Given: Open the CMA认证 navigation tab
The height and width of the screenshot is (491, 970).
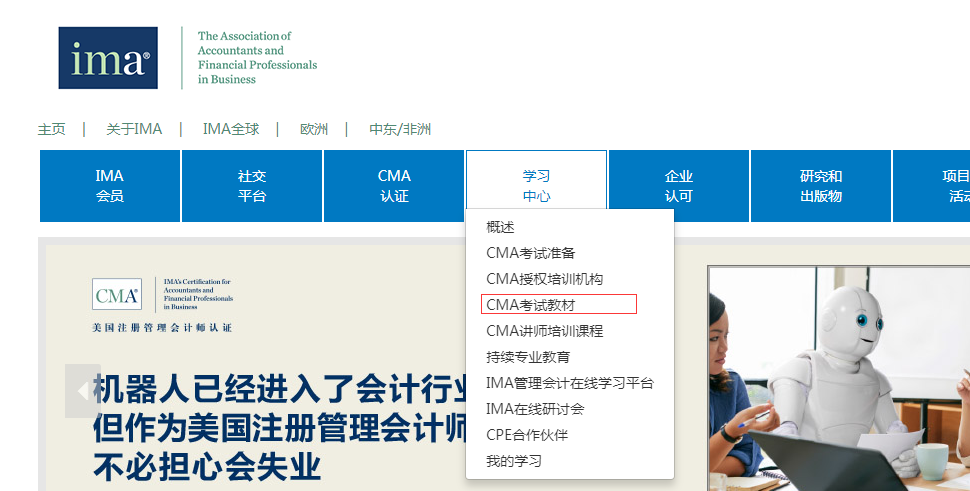Looking at the screenshot, I should 394,186.
